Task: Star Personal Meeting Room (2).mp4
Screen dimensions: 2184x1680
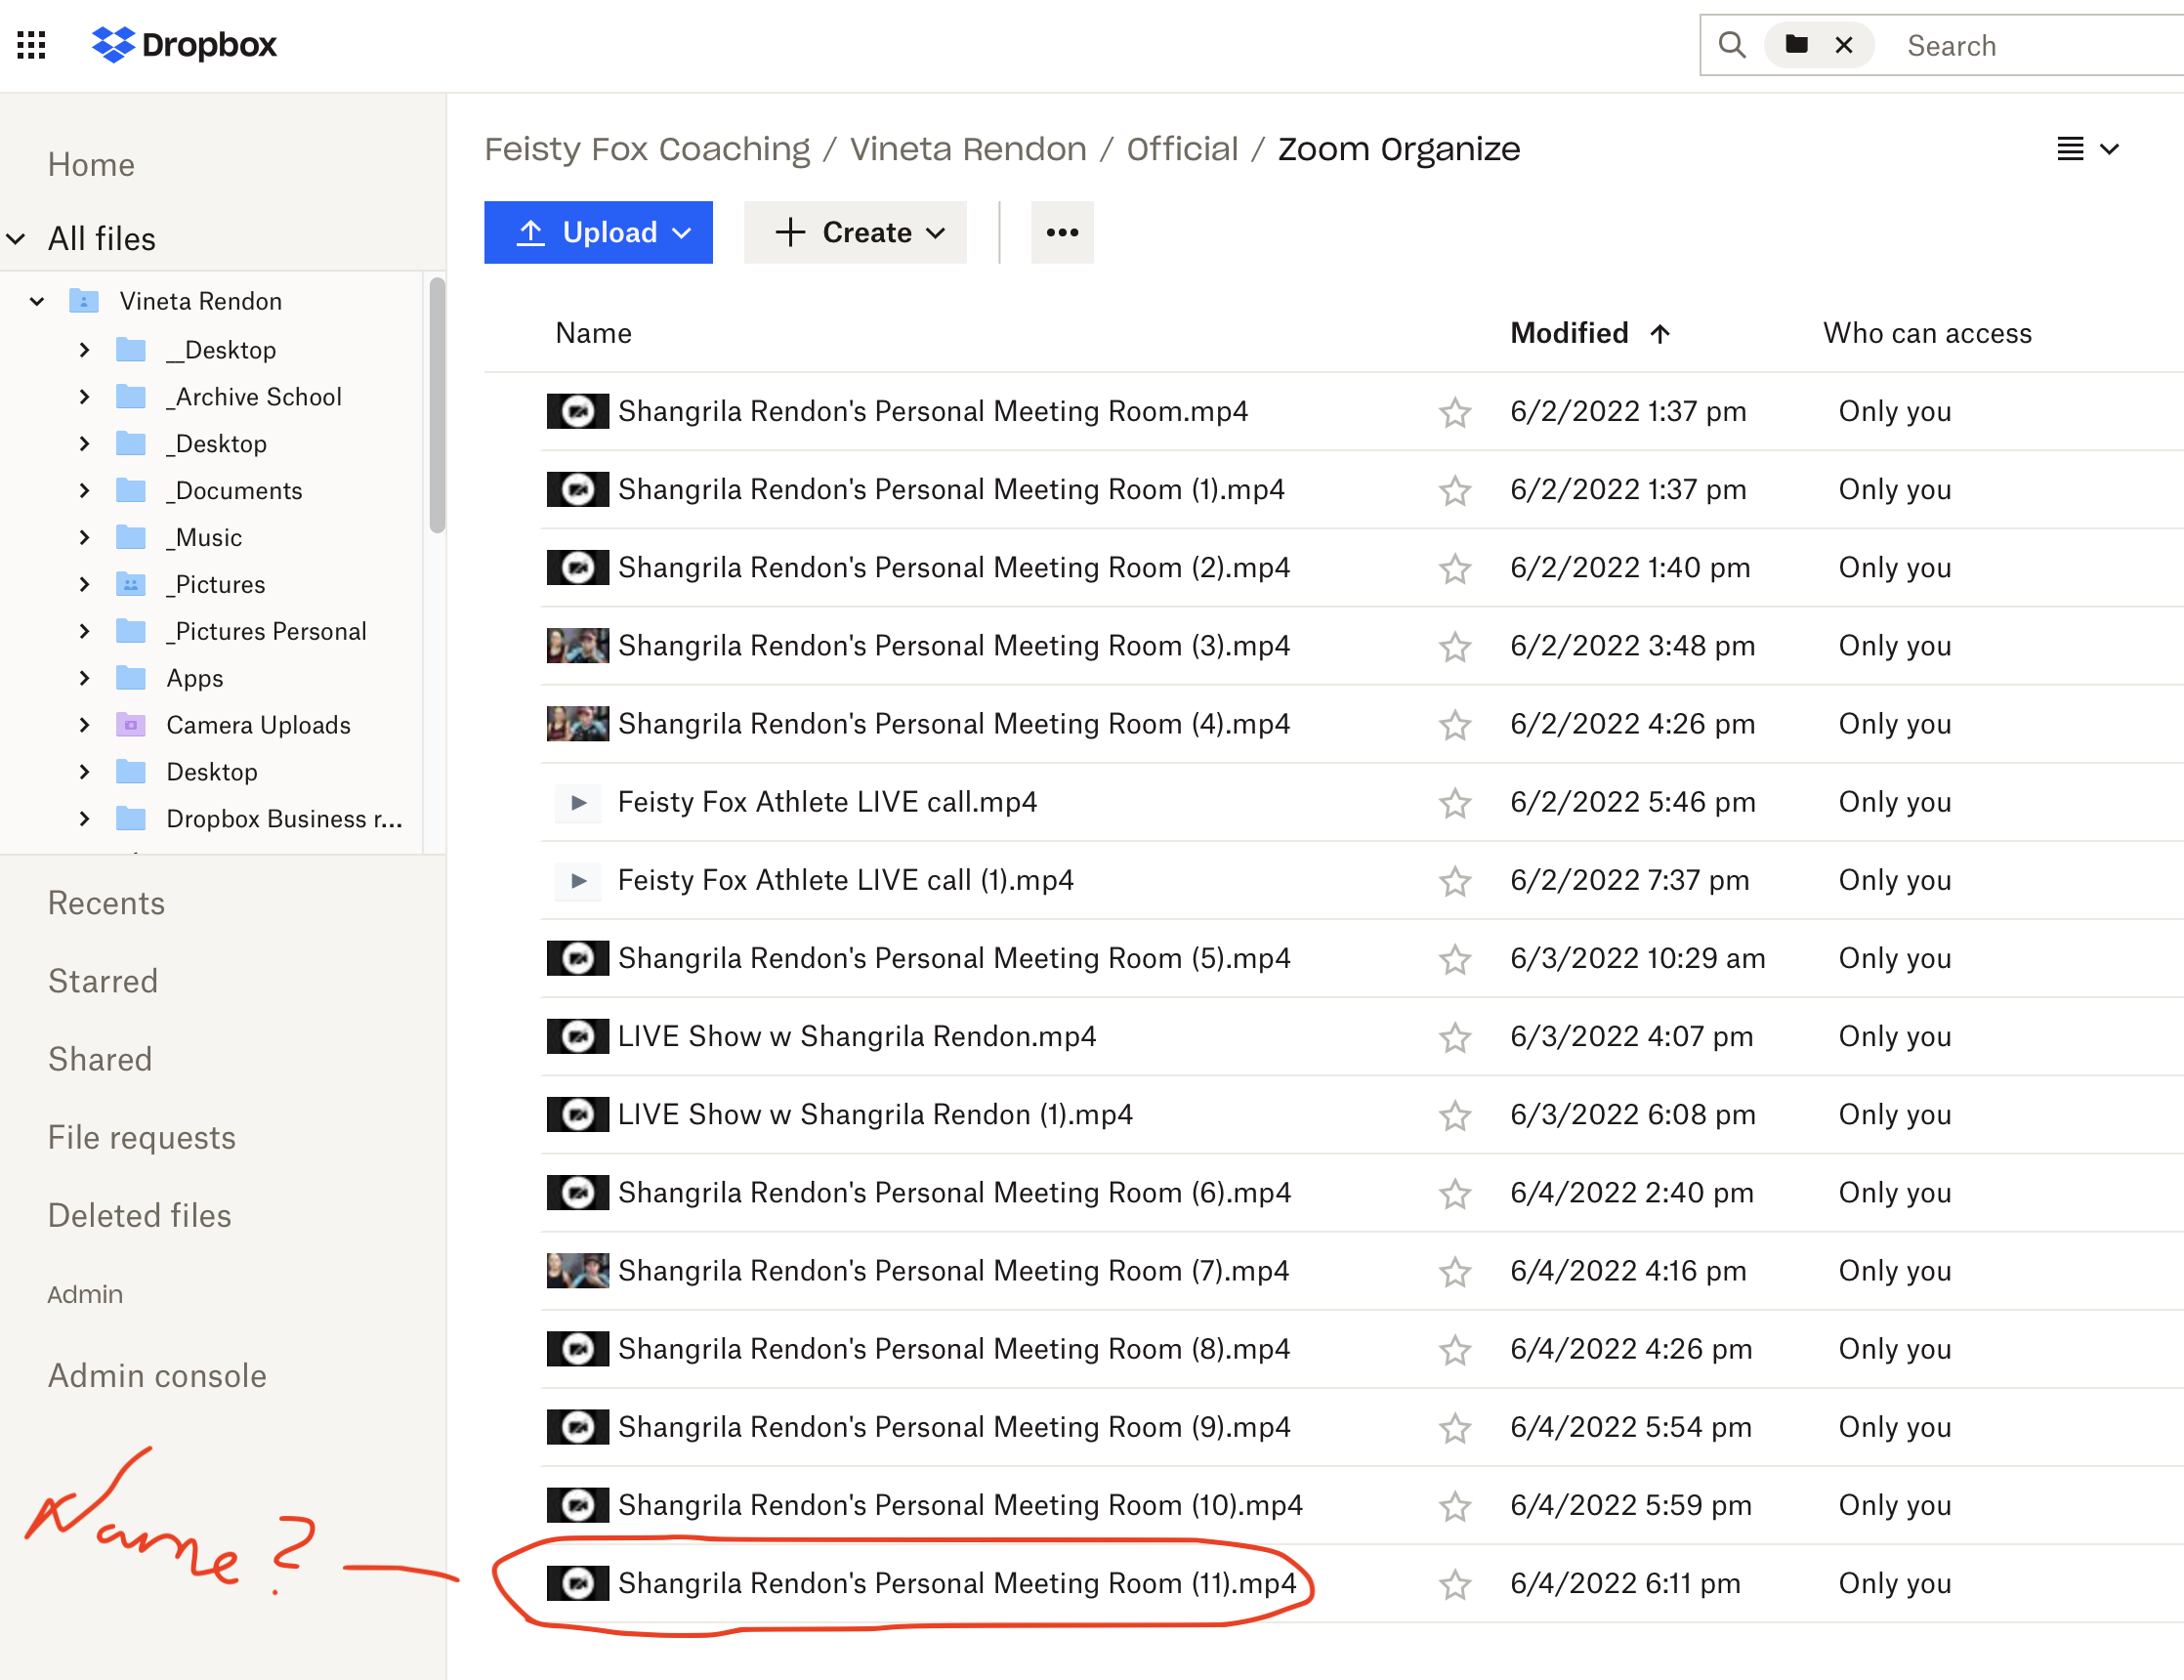Action: (1455, 568)
